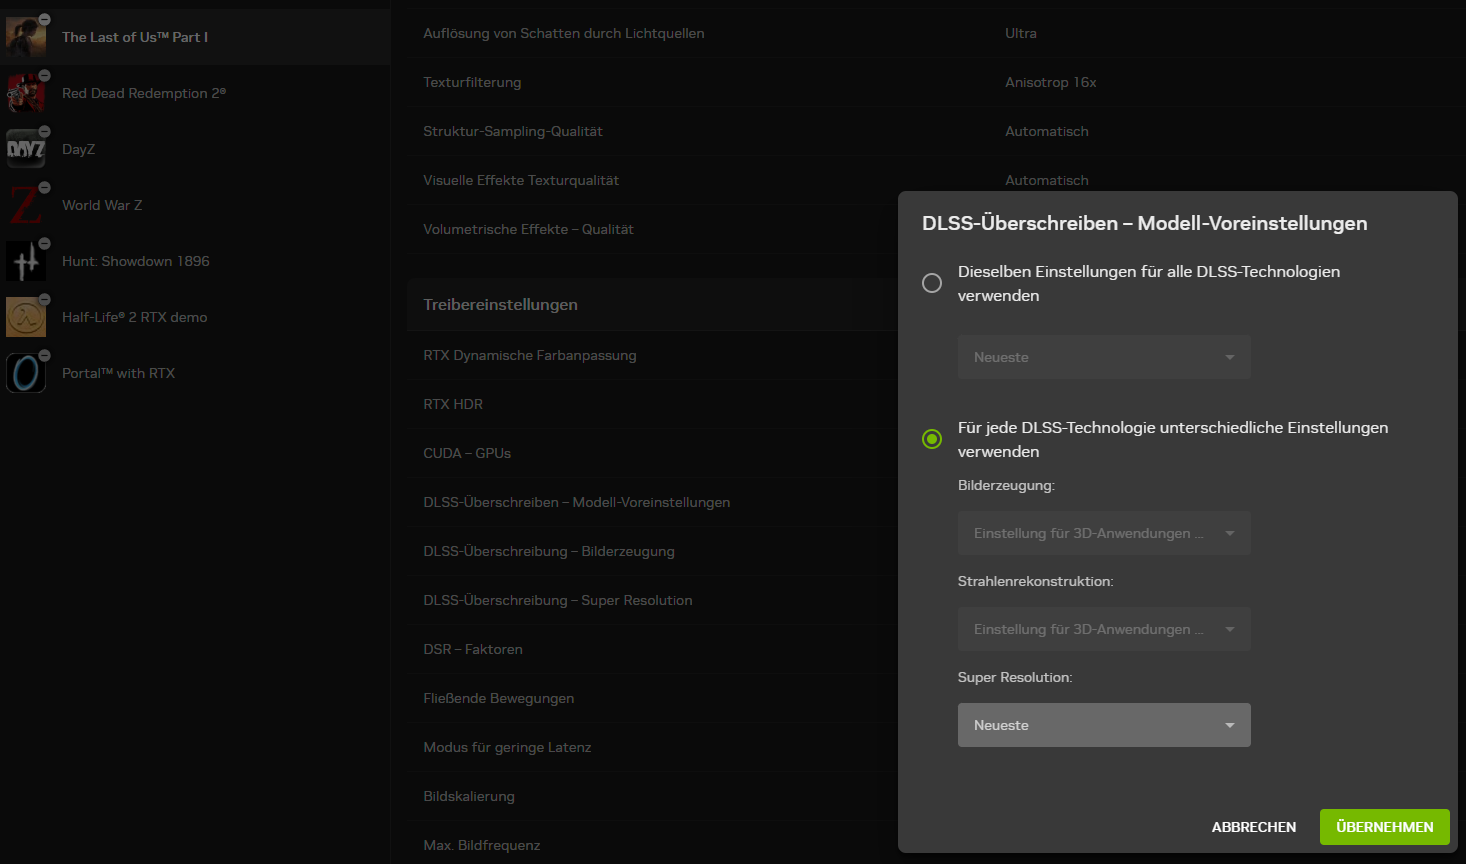Select 'Hunt: Showdown 1896' in game list

[136, 261]
